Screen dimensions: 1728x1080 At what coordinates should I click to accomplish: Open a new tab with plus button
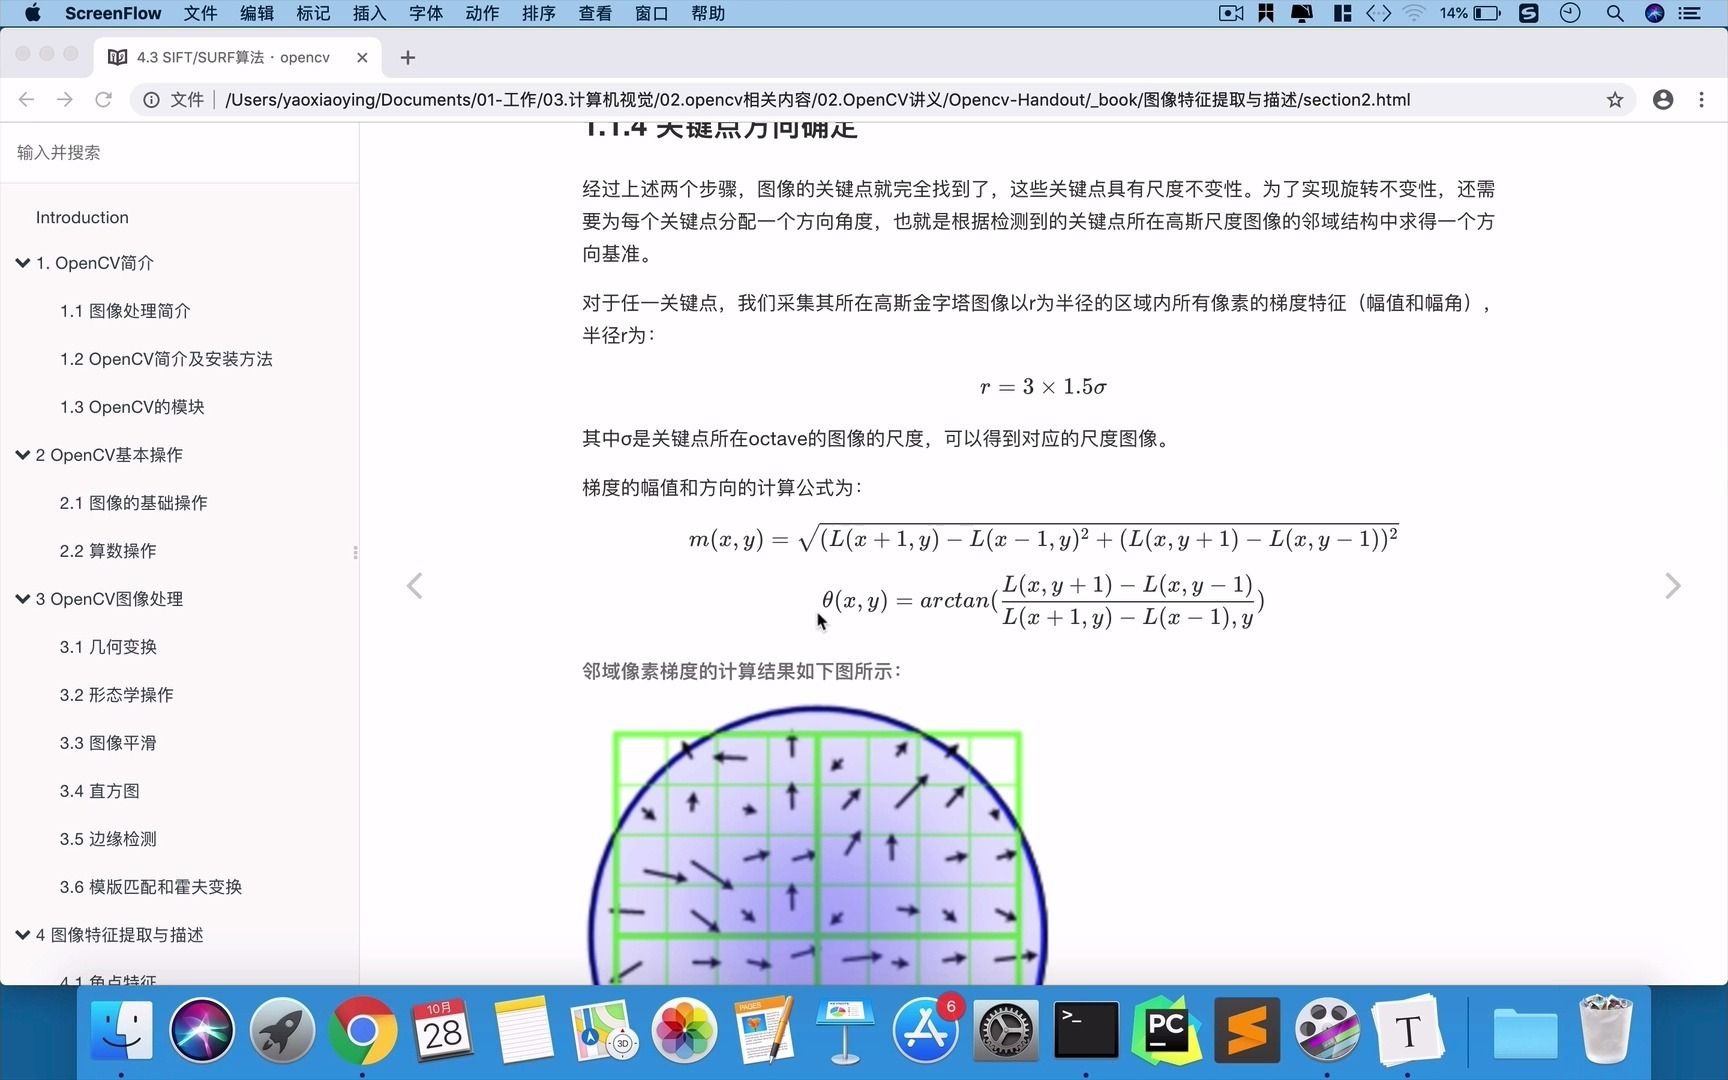click(x=407, y=57)
